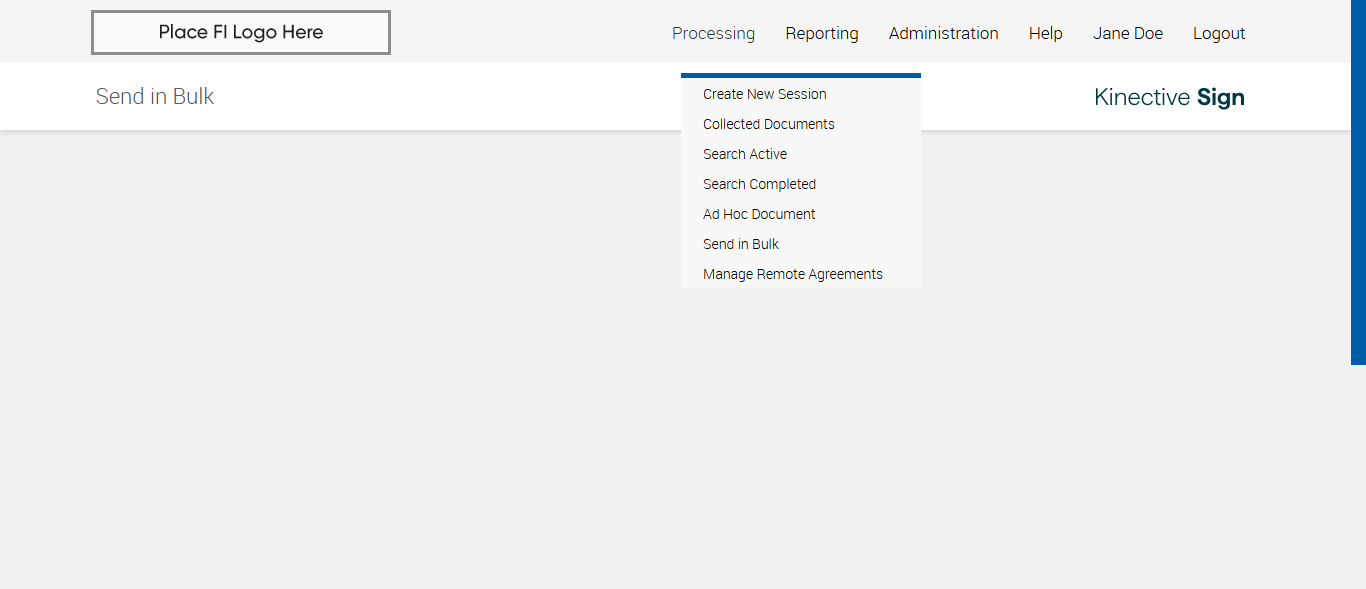This screenshot has width=1366, height=589.
Task: Click the blue vertical scrollbar thumb
Action: click(x=1358, y=180)
